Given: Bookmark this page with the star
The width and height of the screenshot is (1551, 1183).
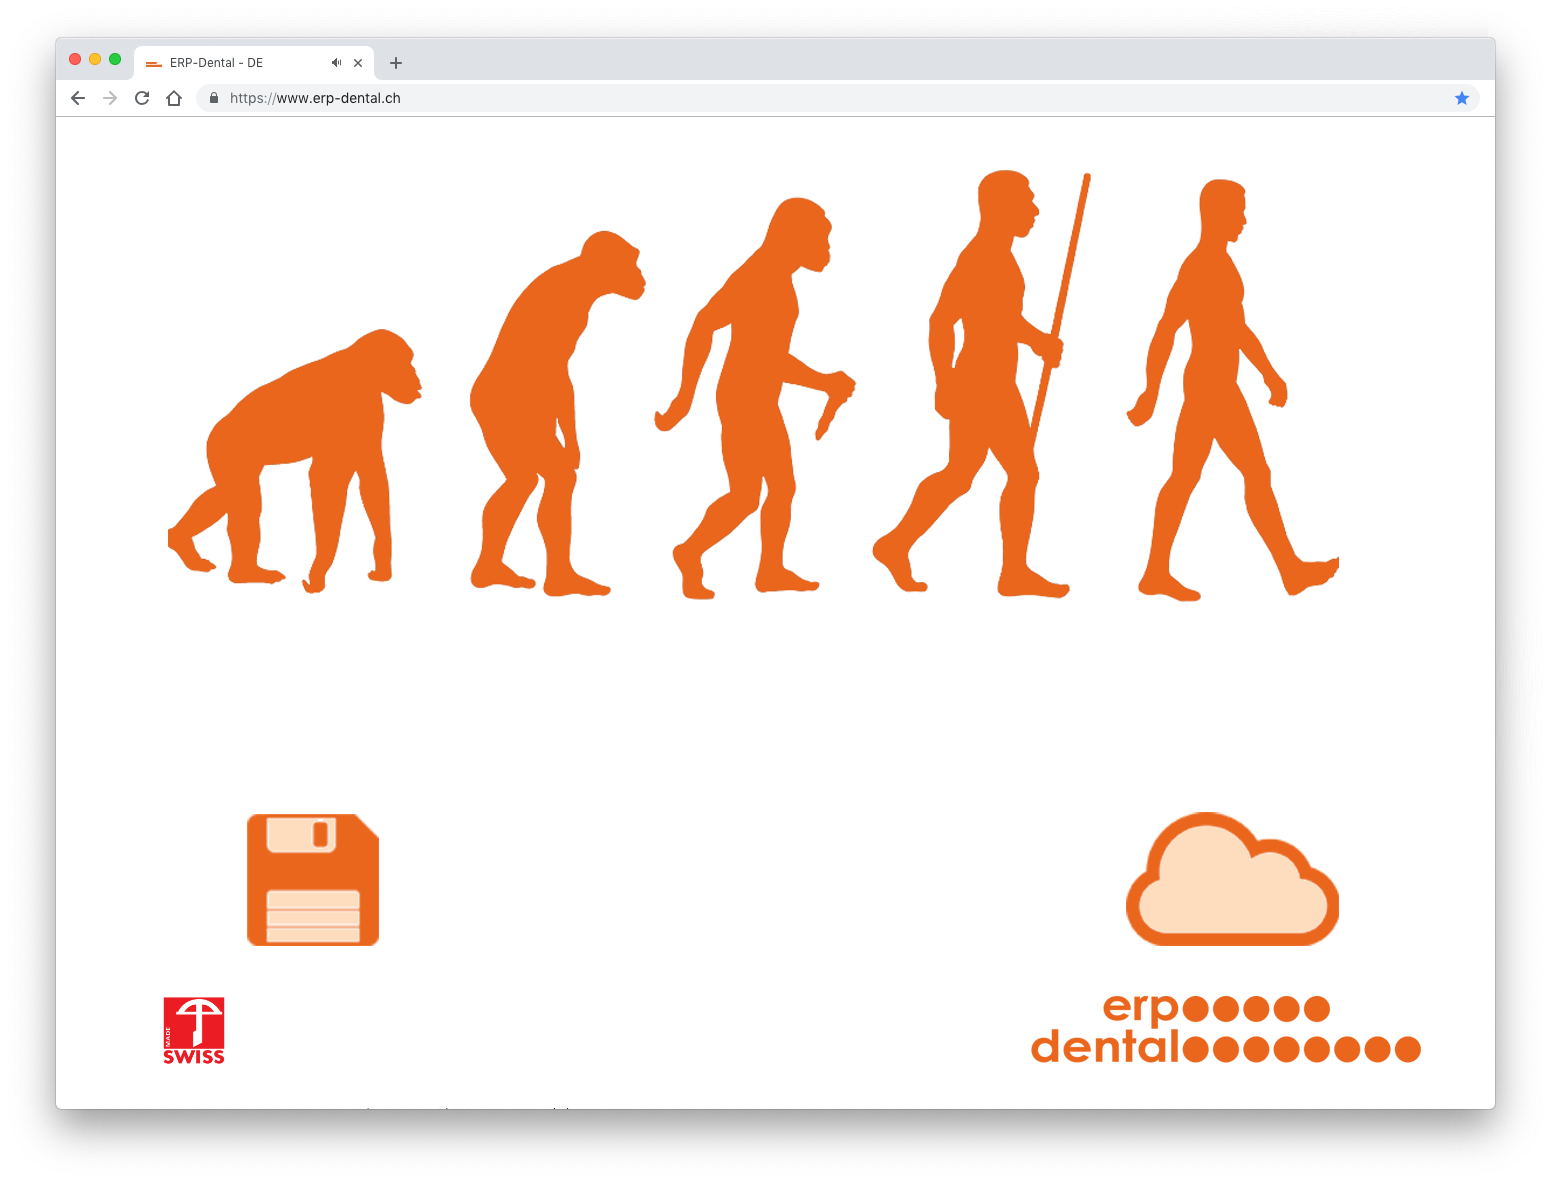Looking at the screenshot, I should [1461, 98].
